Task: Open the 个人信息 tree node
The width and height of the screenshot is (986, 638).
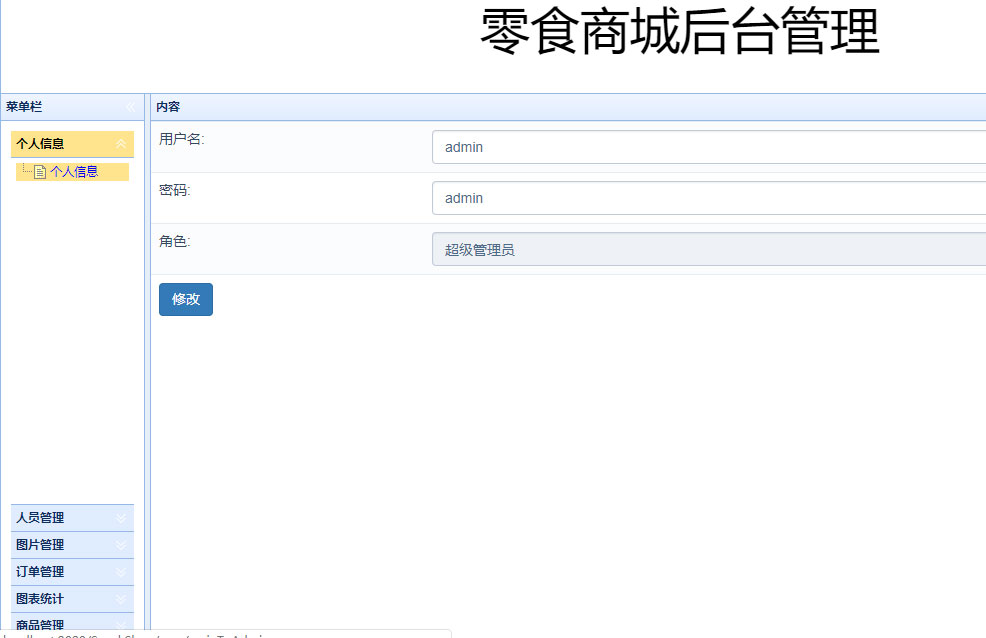Action: [x=74, y=172]
